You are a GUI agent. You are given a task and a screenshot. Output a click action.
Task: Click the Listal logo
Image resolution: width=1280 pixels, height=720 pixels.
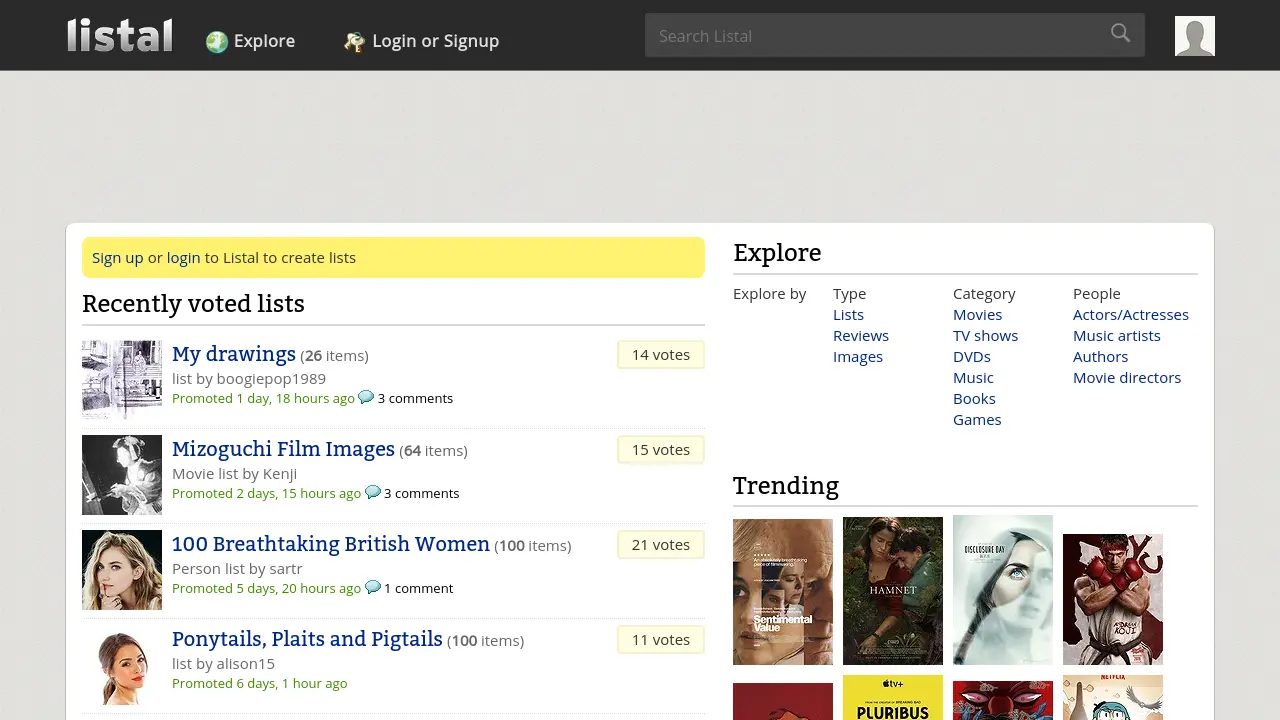[x=120, y=35]
